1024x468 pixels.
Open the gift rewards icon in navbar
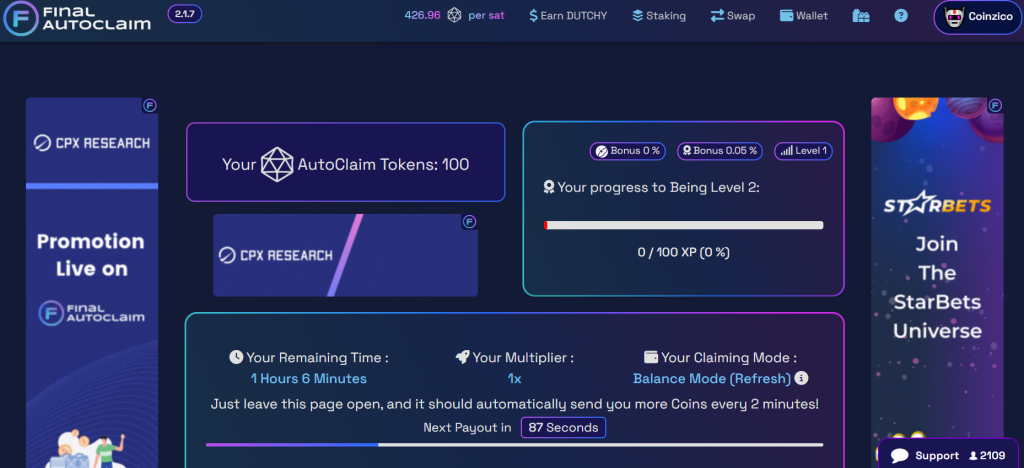point(861,16)
